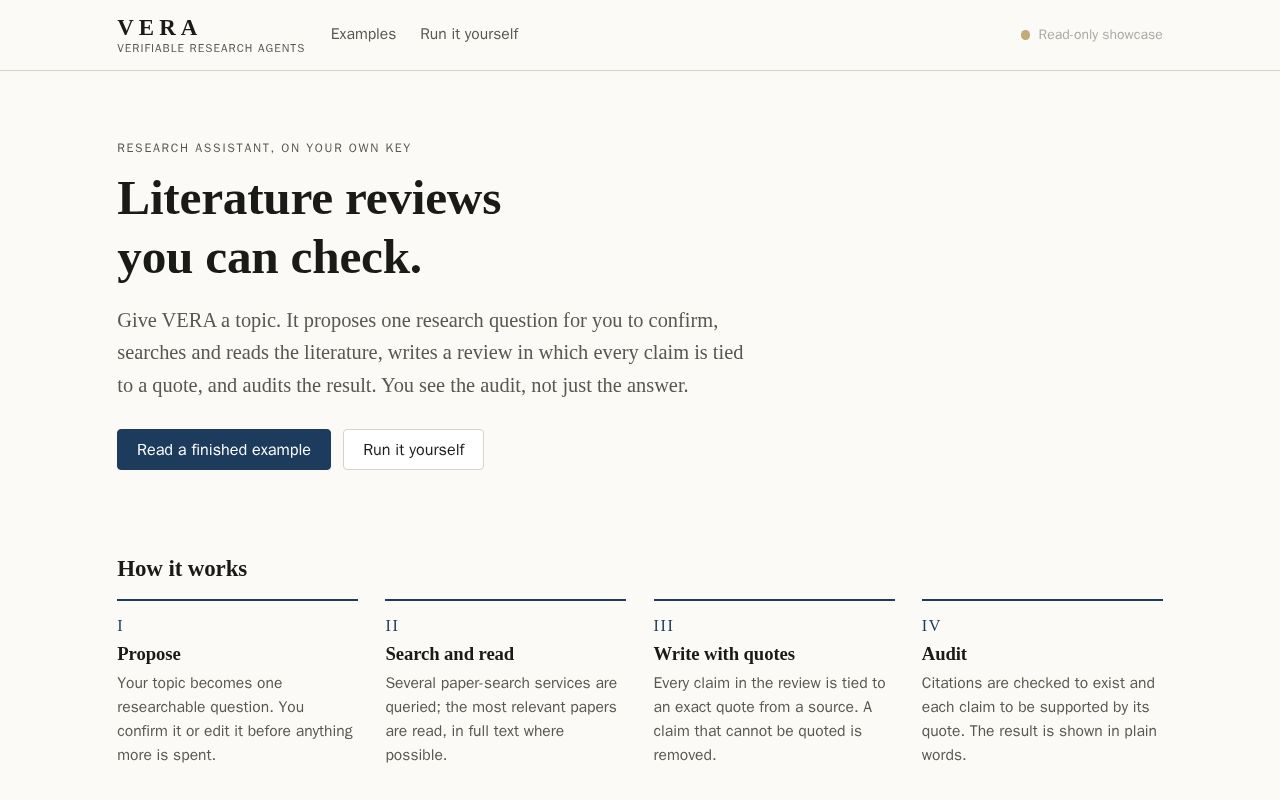Select the Audit step heading

point(944,654)
